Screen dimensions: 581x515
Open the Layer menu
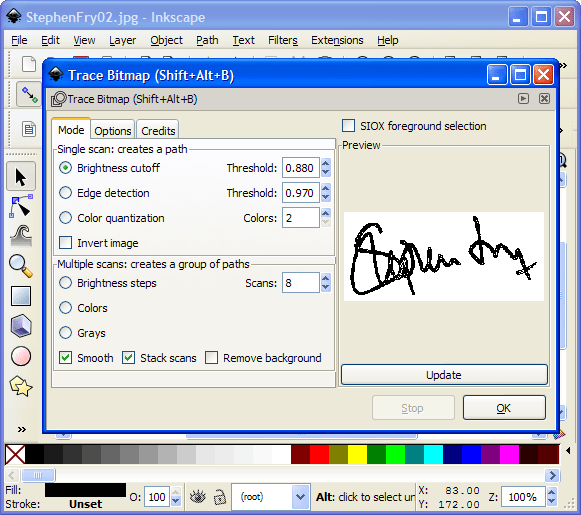click(x=123, y=40)
